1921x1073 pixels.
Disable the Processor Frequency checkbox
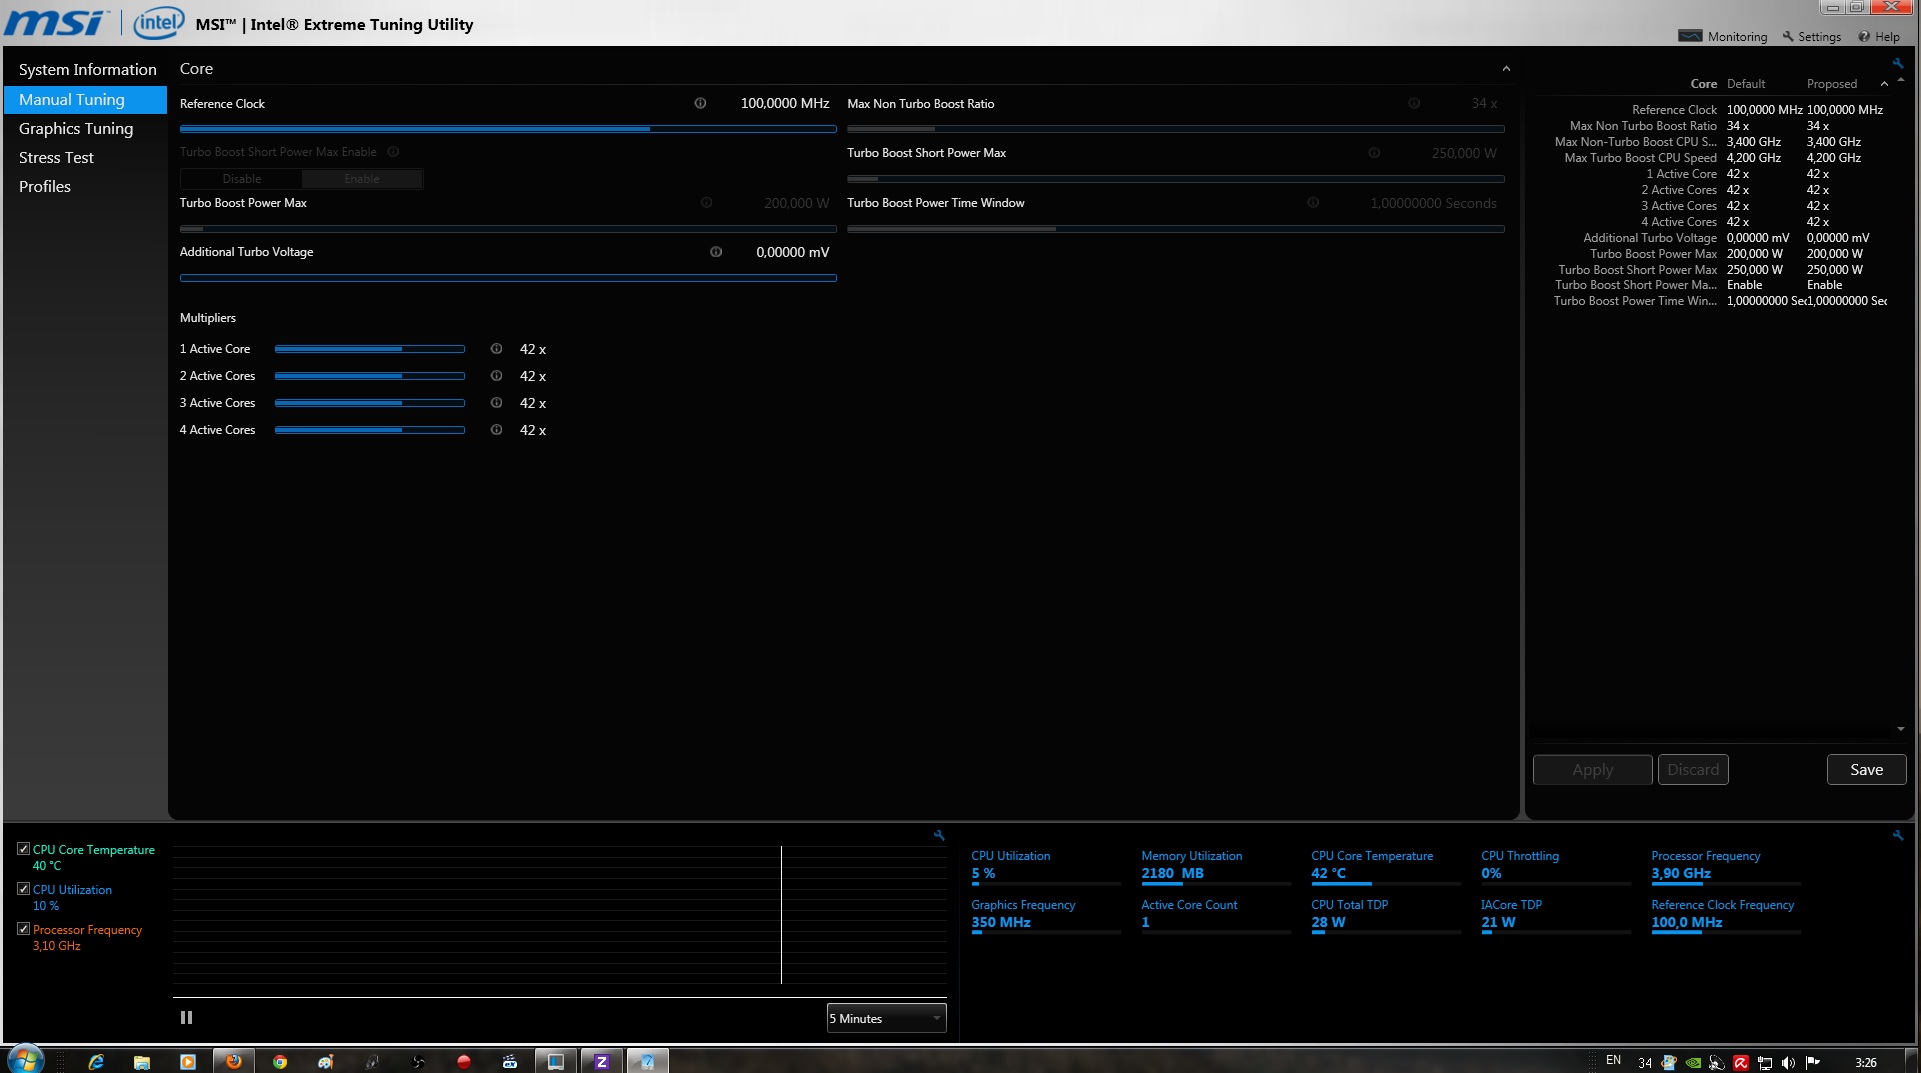coord(23,929)
